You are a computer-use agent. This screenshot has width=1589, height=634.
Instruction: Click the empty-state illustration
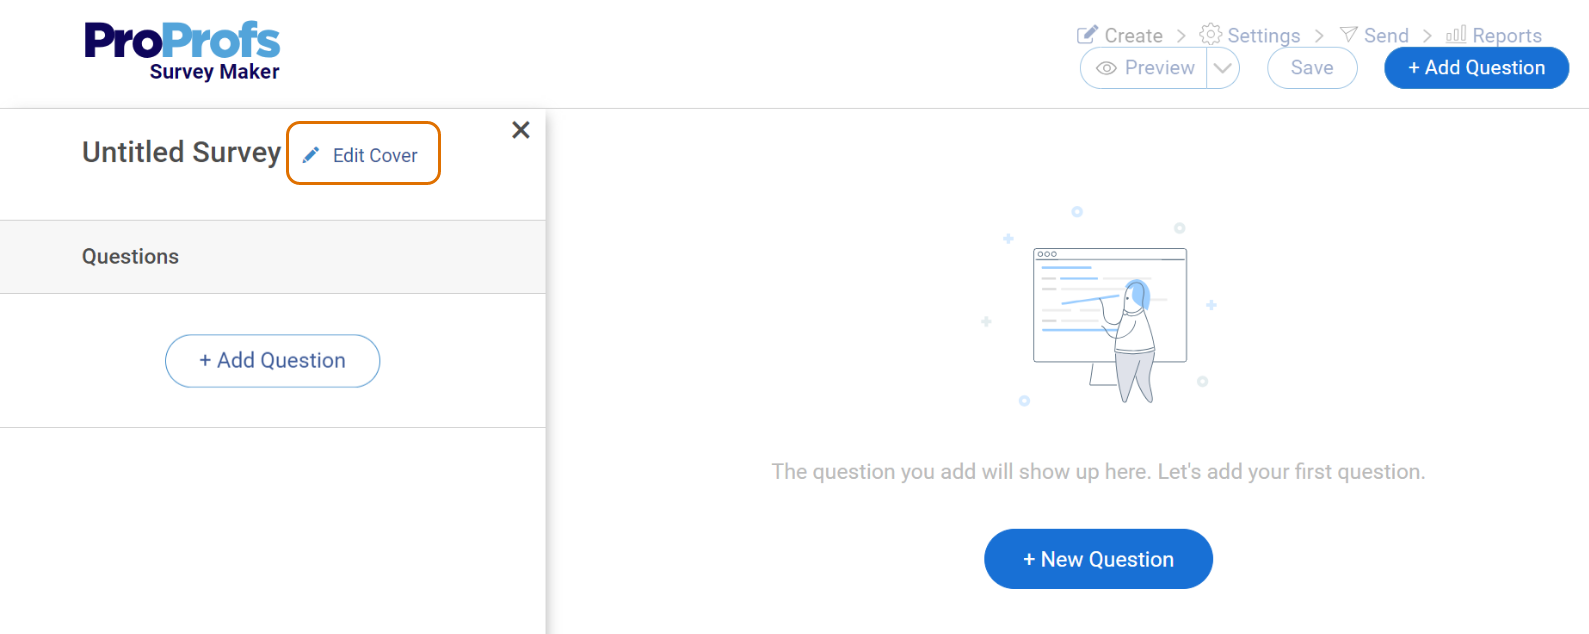pyautogui.click(x=1099, y=306)
